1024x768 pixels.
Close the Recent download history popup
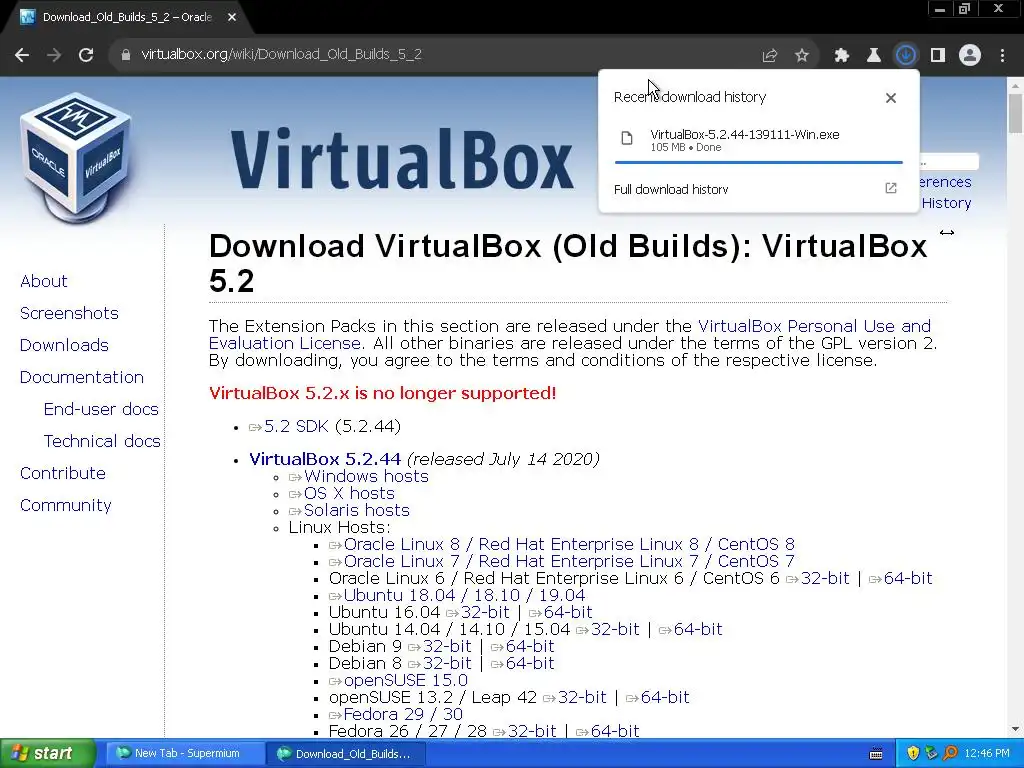point(891,98)
